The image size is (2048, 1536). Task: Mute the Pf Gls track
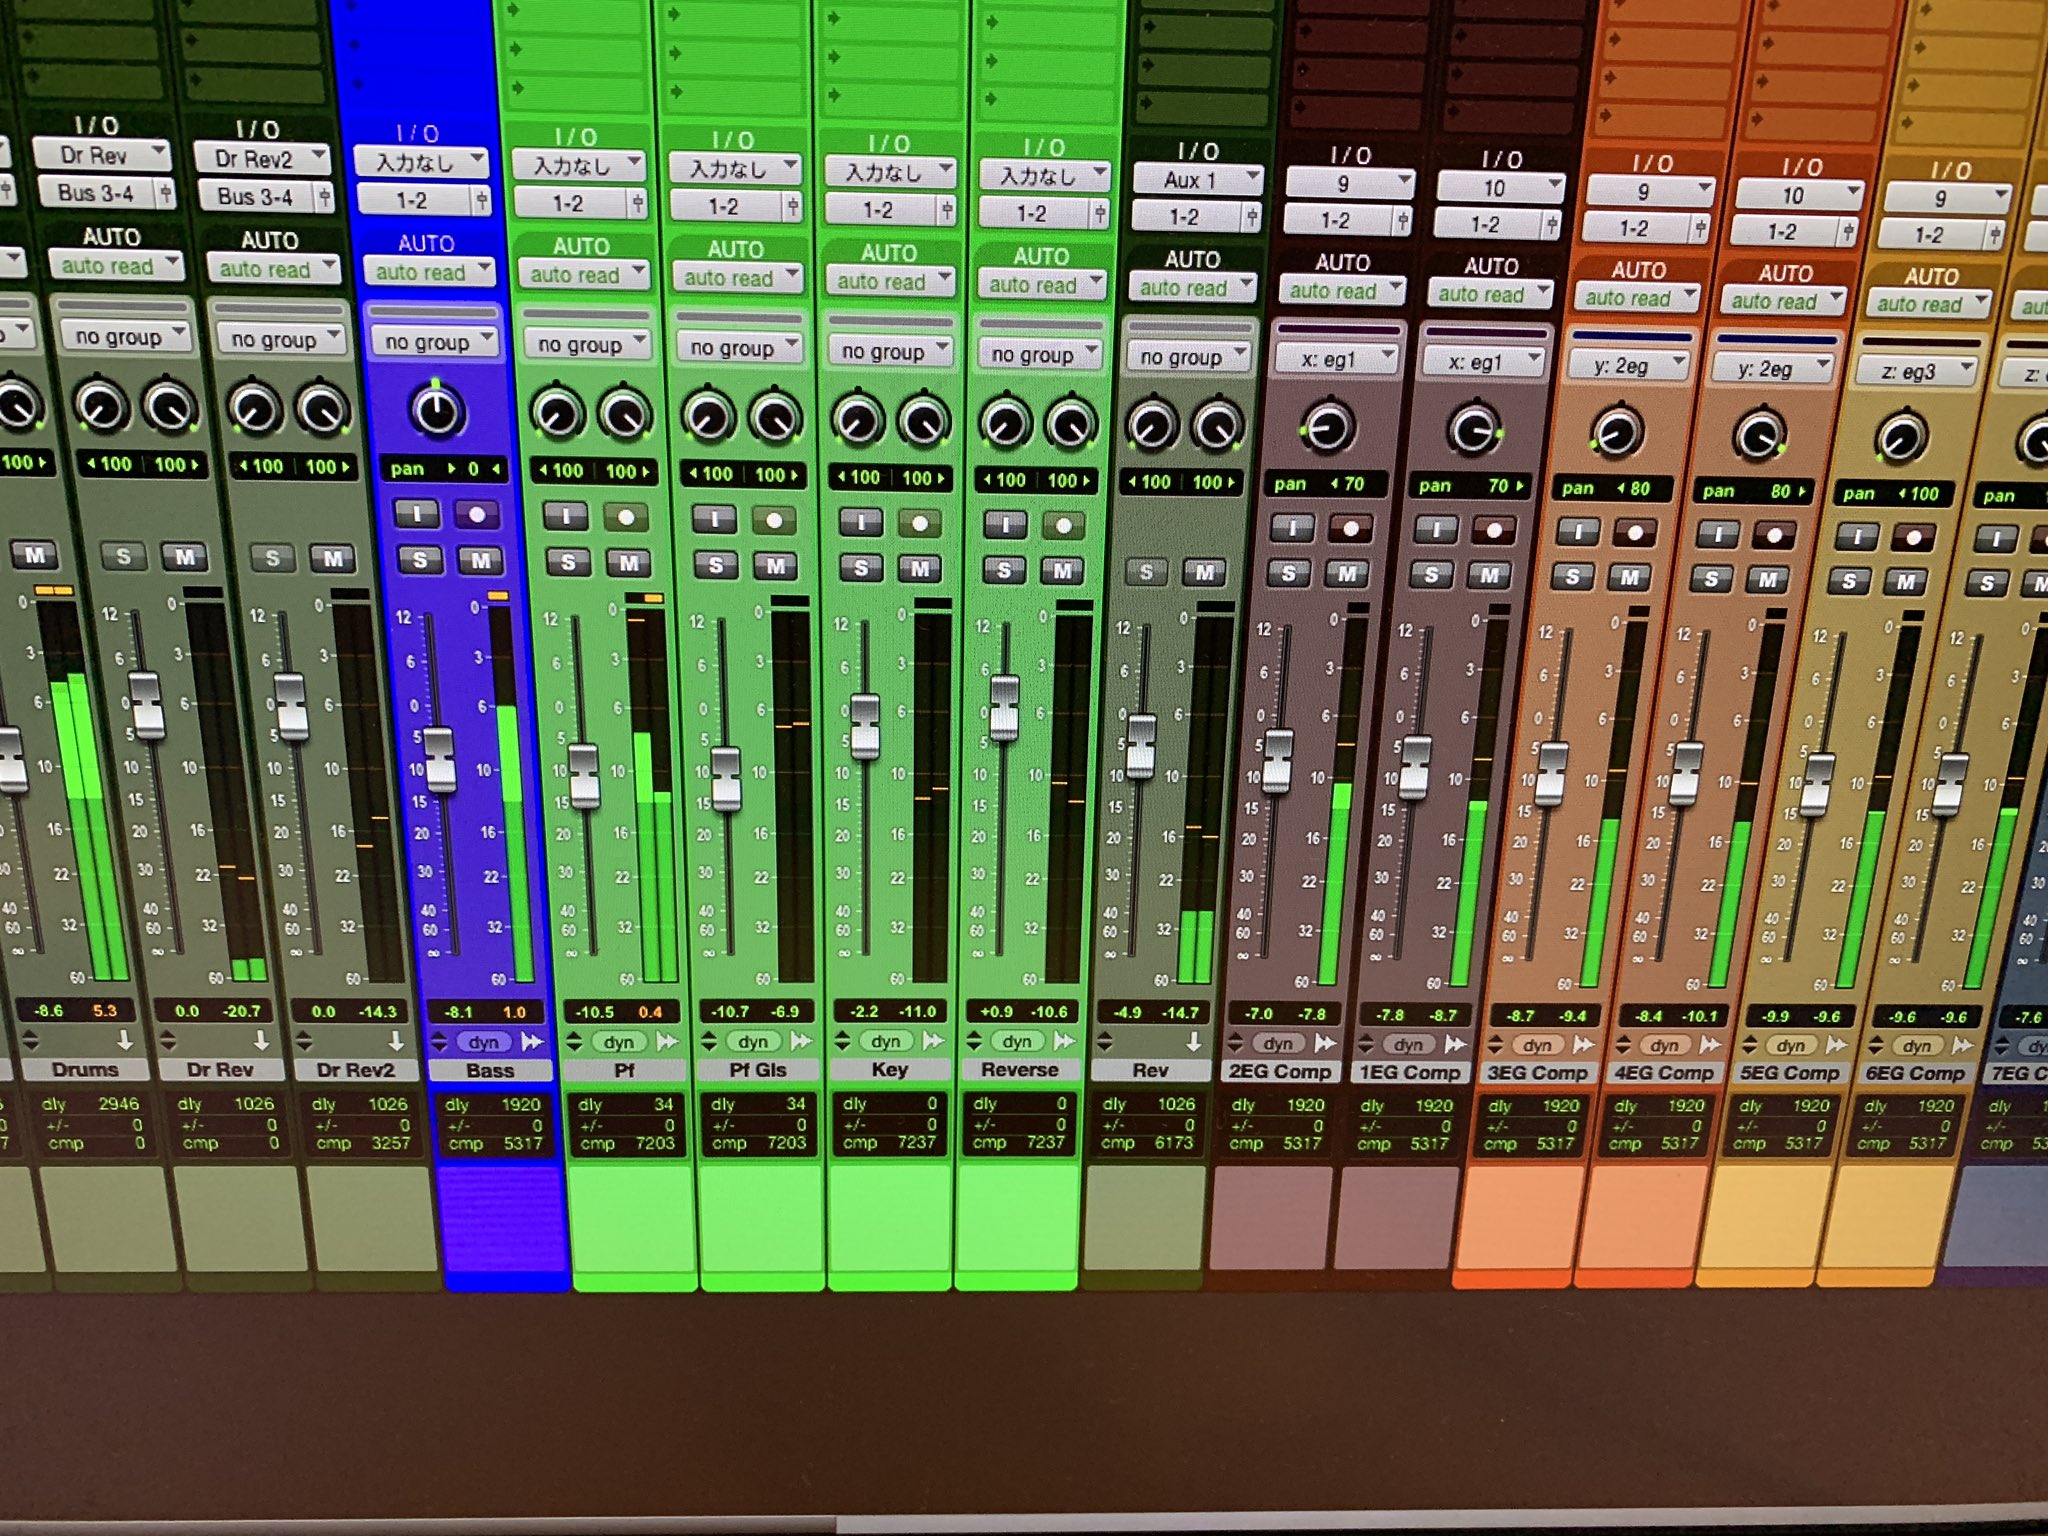(775, 567)
